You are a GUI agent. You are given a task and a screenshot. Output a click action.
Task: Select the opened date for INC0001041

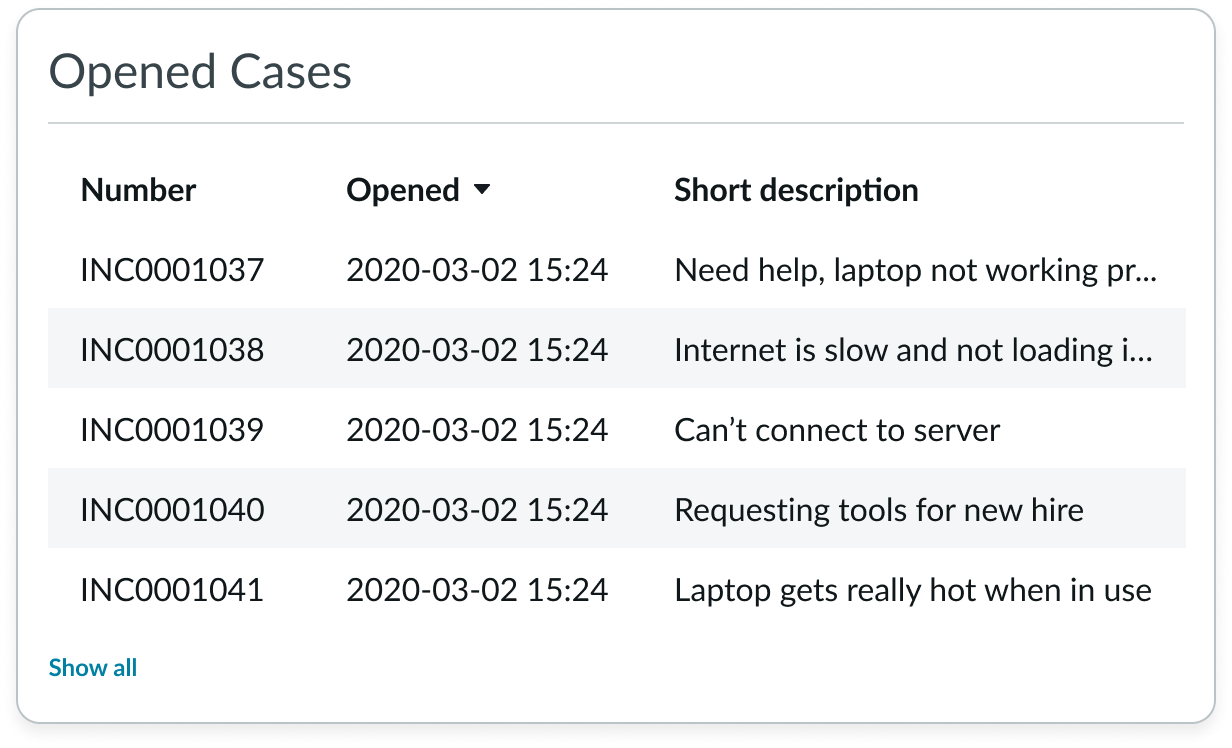coord(477,590)
